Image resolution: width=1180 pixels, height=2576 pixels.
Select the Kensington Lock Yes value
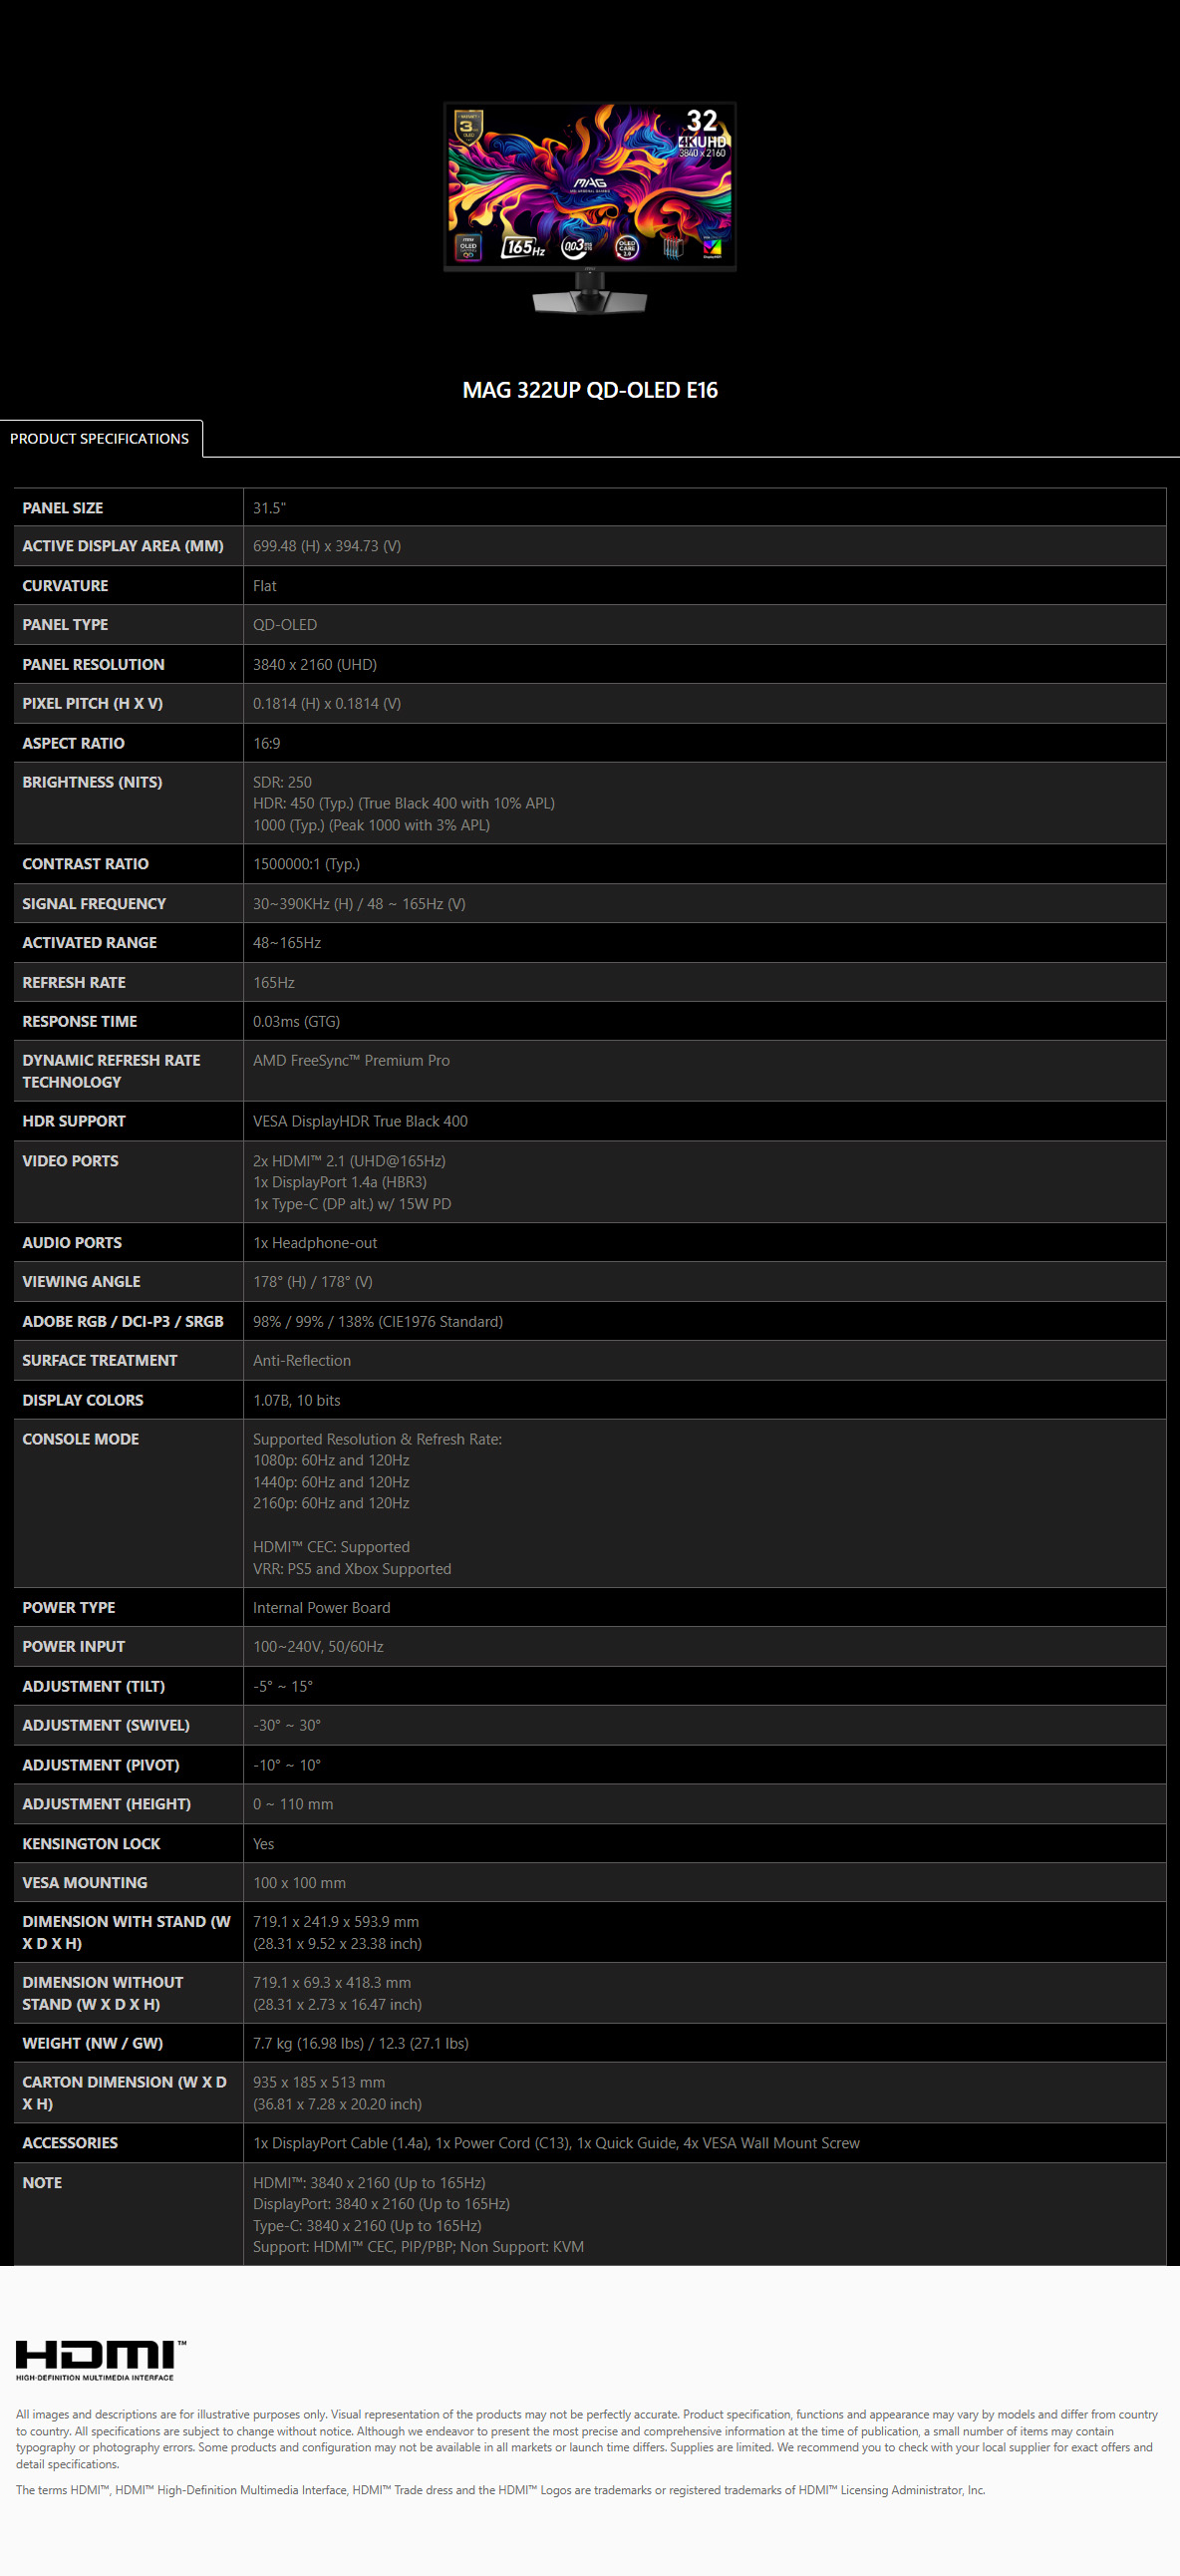(263, 1843)
